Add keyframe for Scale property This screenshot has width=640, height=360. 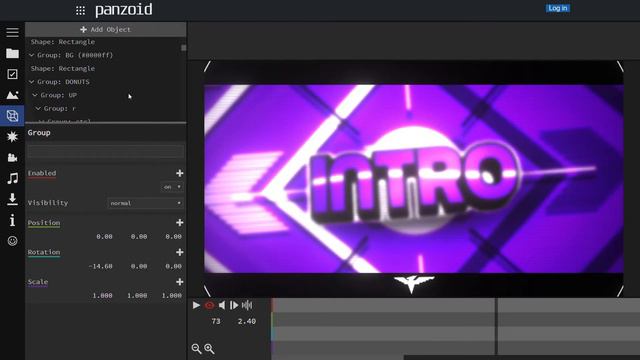(179, 282)
